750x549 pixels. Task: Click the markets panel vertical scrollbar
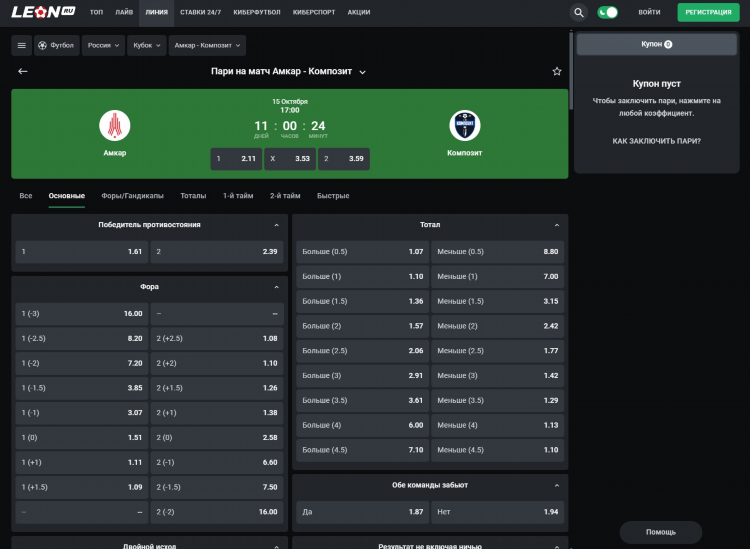click(x=571, y=71)
